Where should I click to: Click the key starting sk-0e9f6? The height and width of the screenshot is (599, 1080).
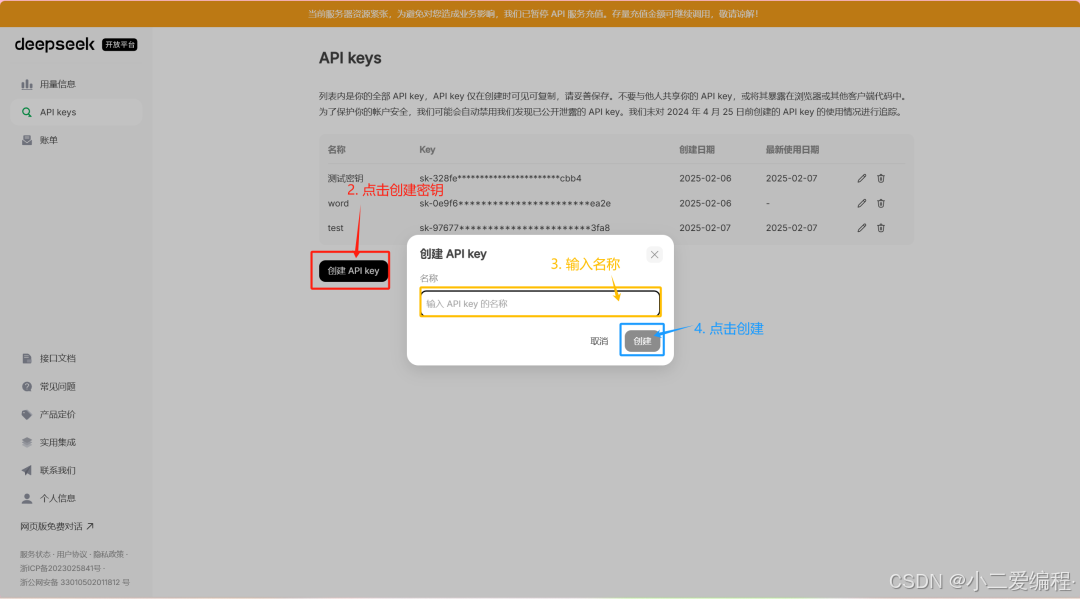pos(515,203)
